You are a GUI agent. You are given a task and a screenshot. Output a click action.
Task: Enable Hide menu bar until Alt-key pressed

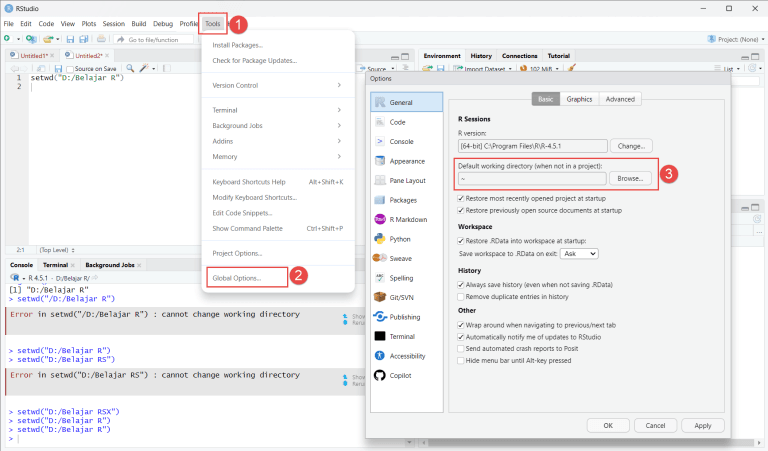[460, 360]
